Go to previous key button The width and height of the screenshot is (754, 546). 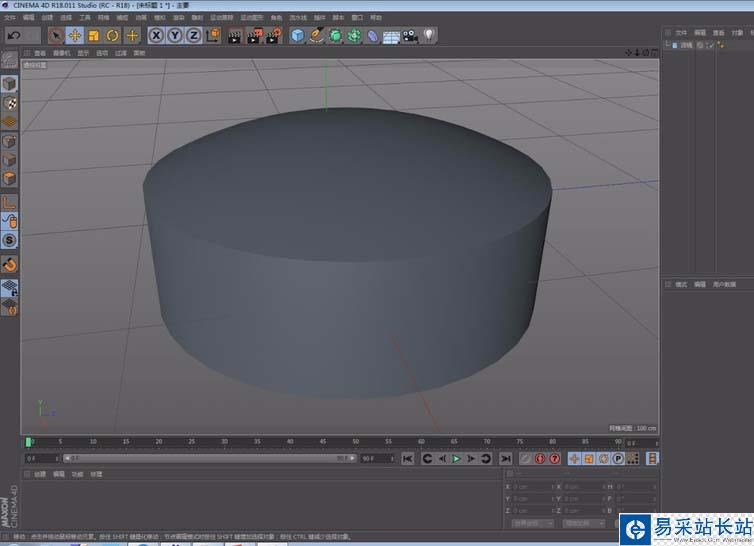[427, 459]
